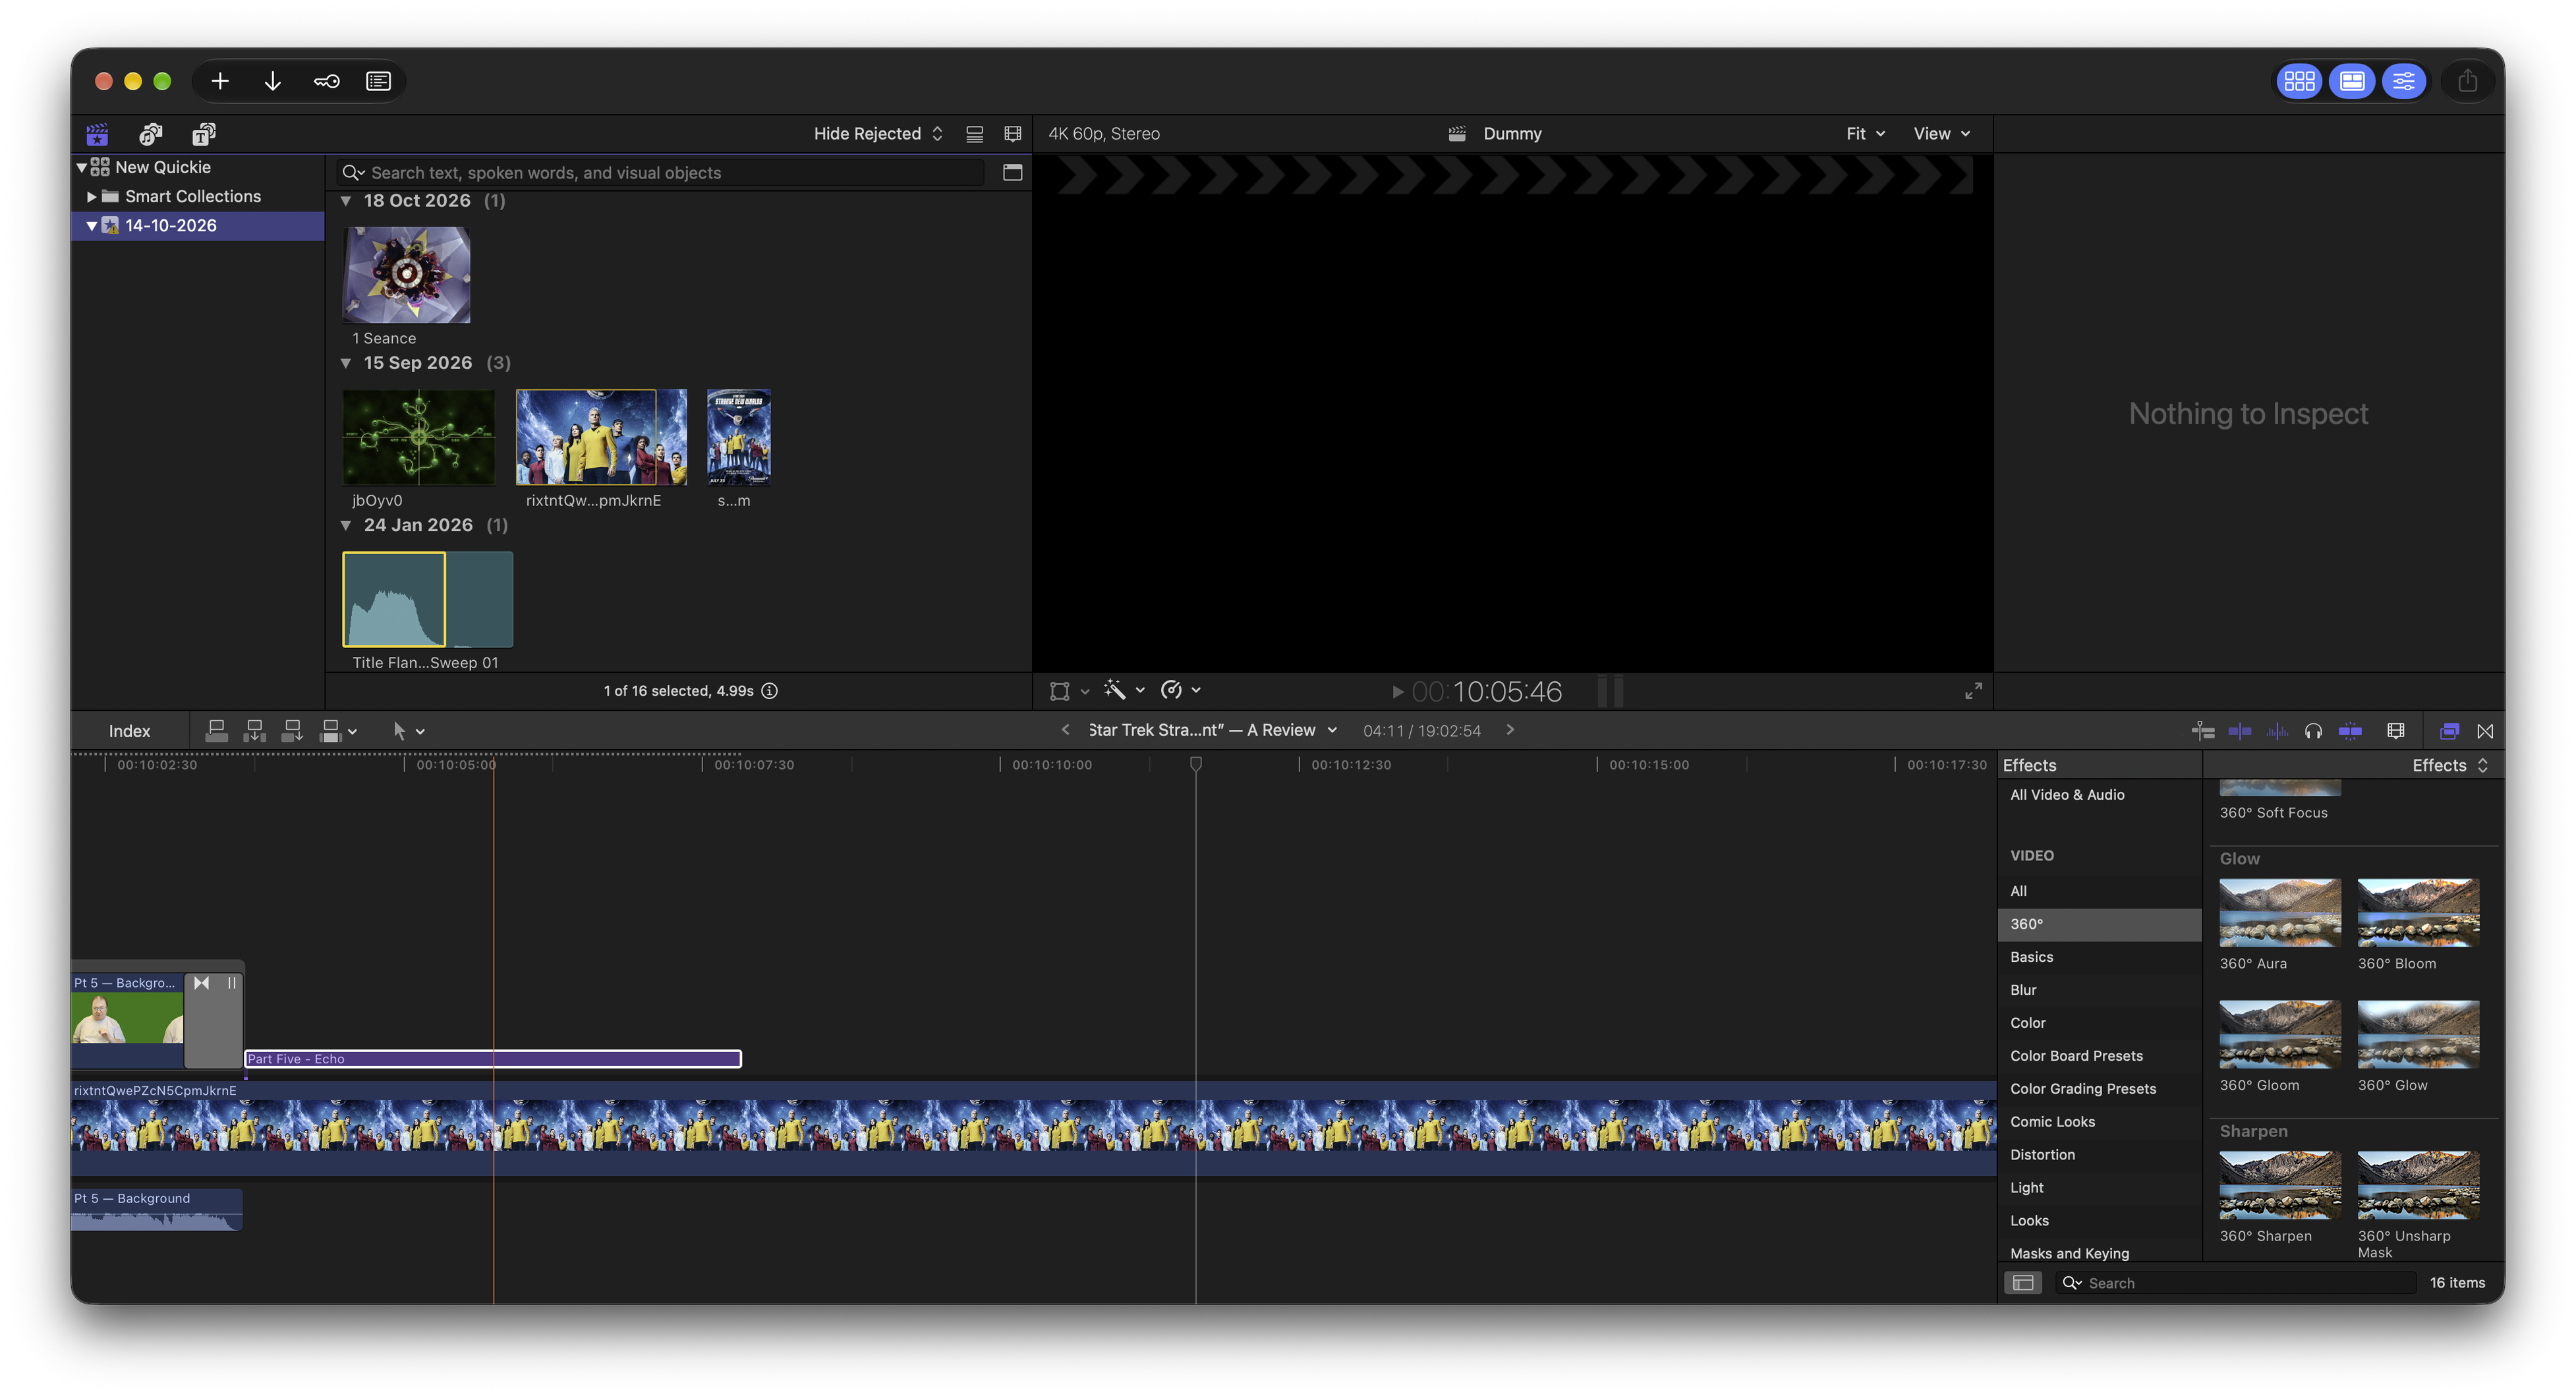2576x1398 pixels.
Task: Select the 360° Bloom effect thumbnail
Action: (2417, 912)
